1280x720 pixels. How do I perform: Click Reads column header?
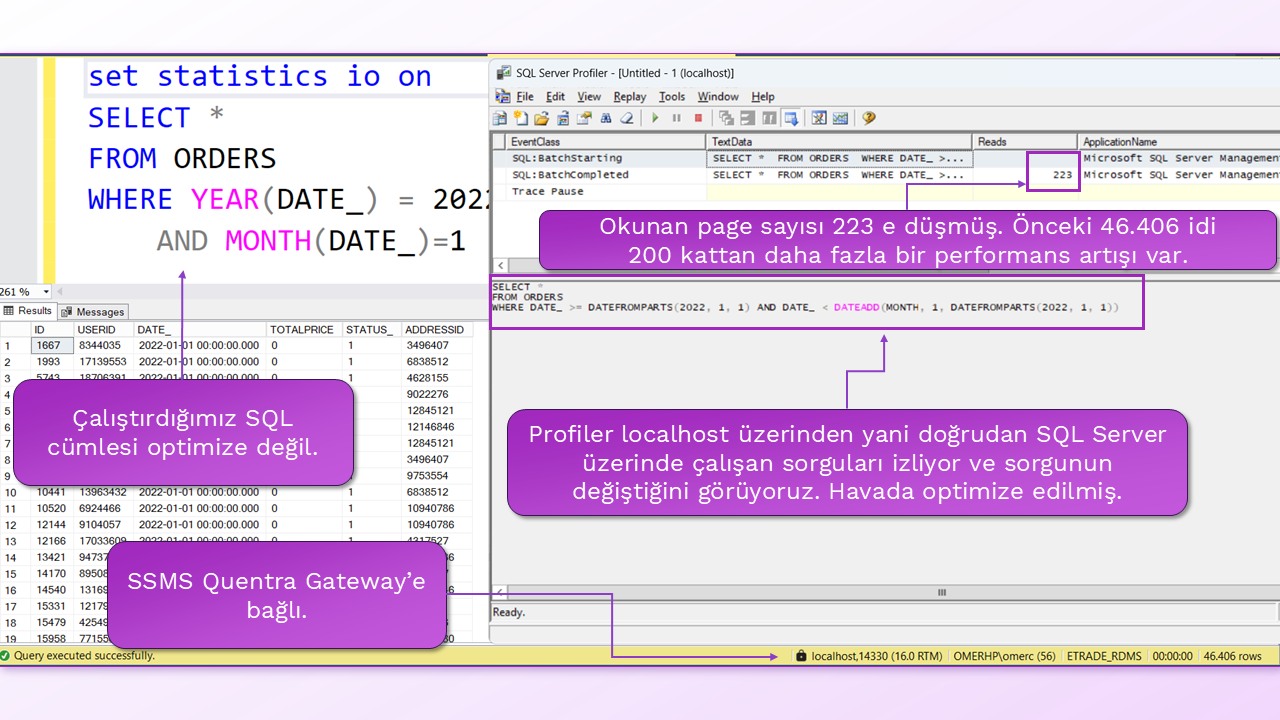[x=1025, y=142]
